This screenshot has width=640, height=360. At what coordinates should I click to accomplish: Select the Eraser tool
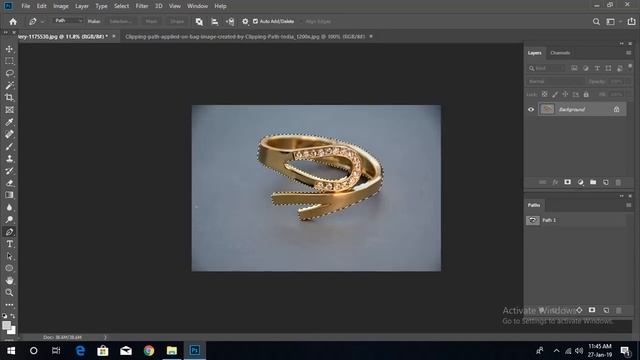[9, 183]
